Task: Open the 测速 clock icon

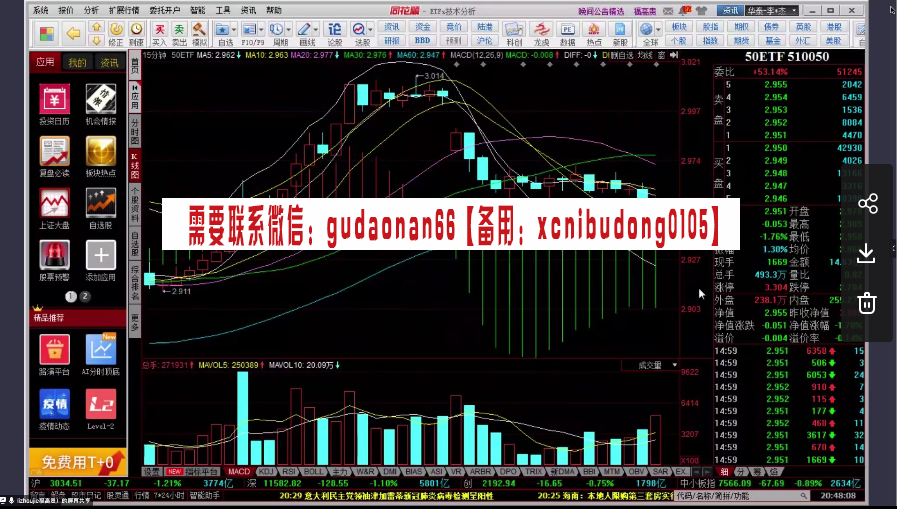Action: [x=136, y=34]
